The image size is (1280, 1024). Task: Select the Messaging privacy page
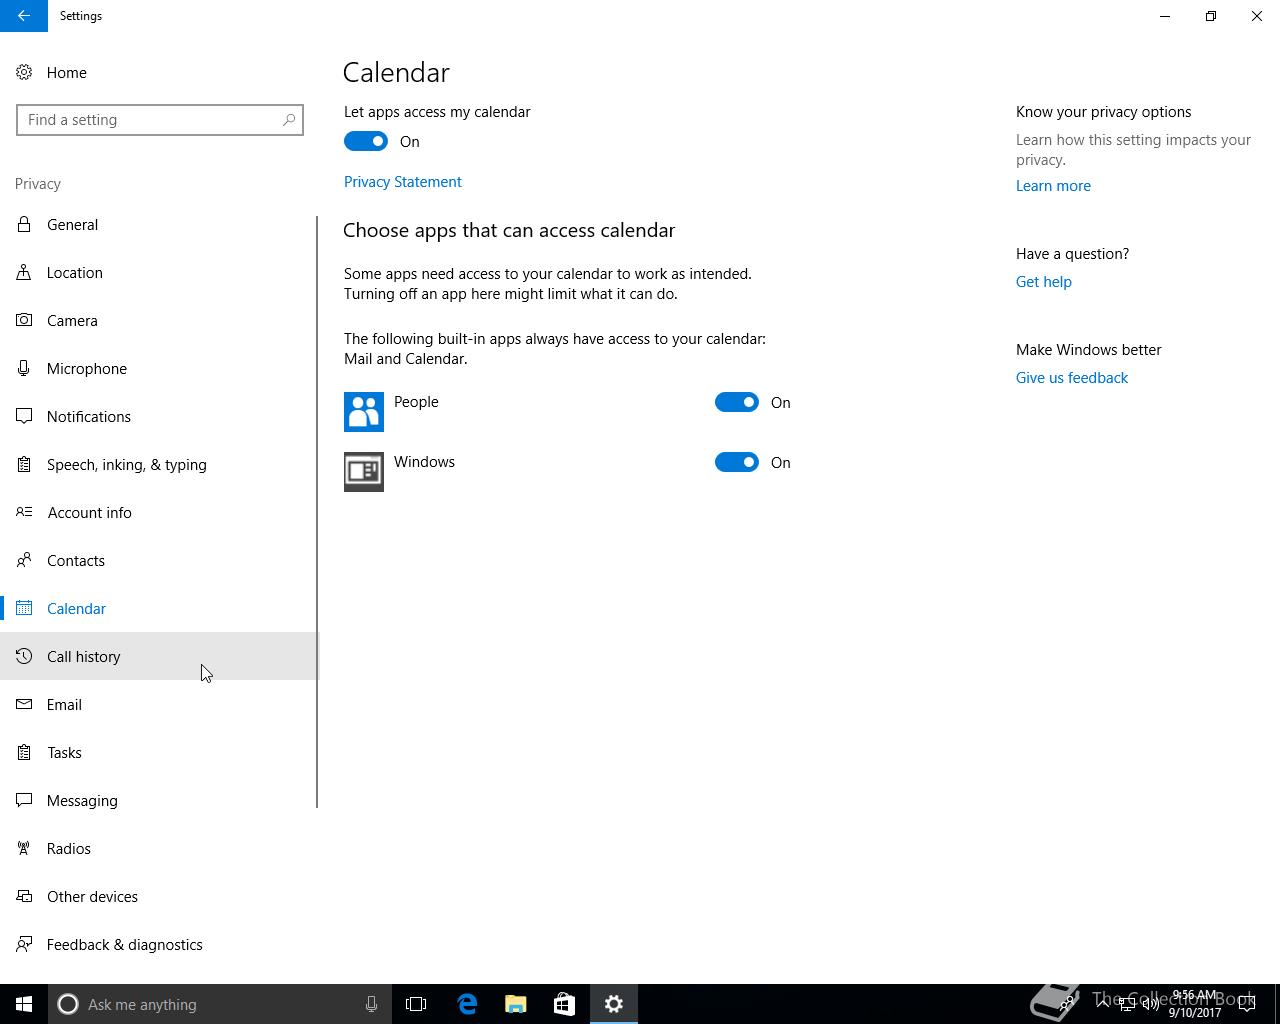click(158, 800)
